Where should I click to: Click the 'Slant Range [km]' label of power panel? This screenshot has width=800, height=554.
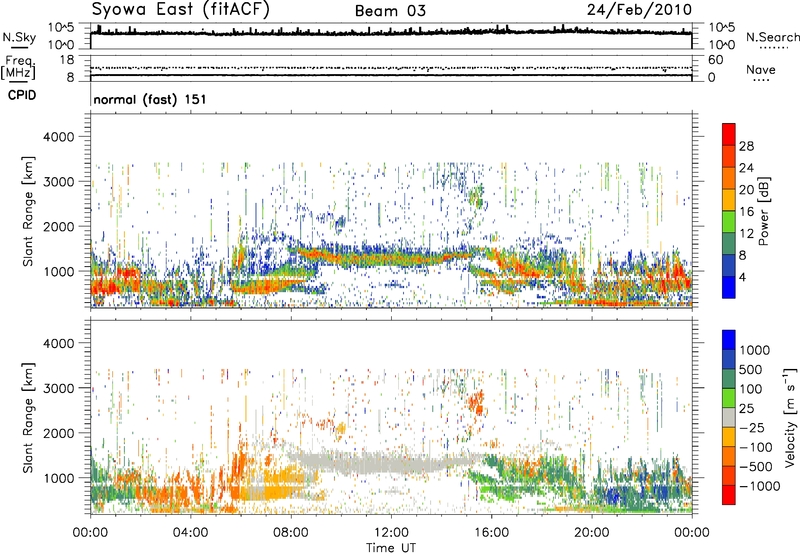(x=28, y=211)
